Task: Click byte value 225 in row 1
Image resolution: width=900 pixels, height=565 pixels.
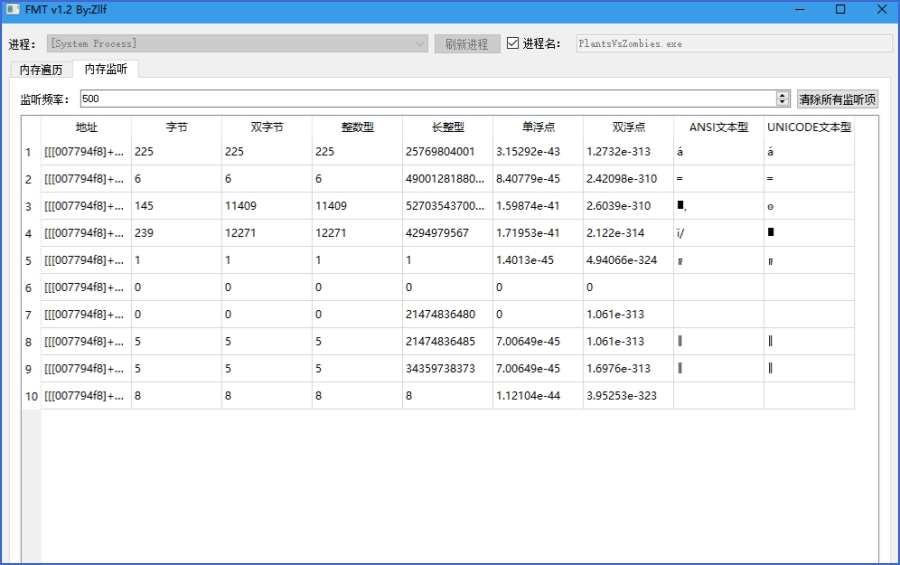Action: pyautogui.click(x=177, y=152)
